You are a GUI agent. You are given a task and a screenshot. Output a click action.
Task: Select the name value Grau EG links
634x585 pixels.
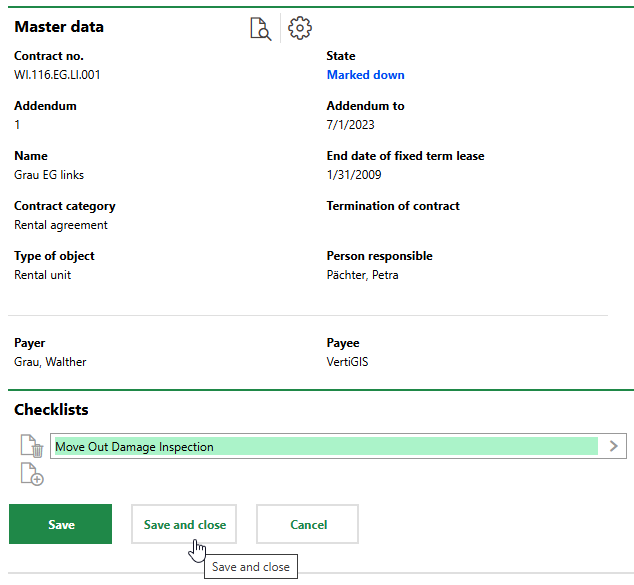click(x=49, y=175)
